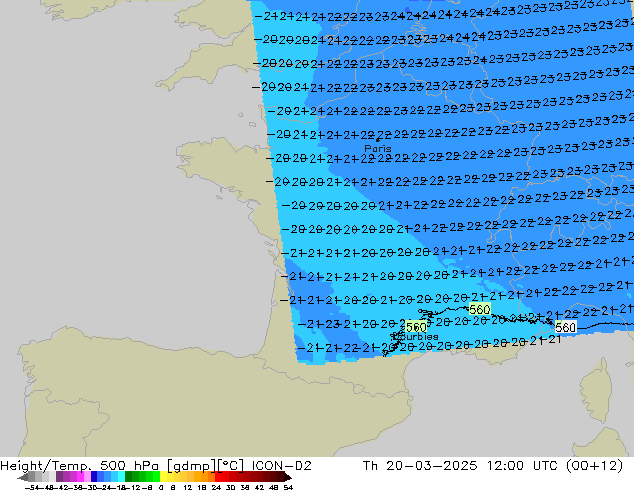The height and width of the screenshot is (490, 634).
Task: Click the 54 value under the color legend
Action: pyautogui.click(x=288, y=488)
